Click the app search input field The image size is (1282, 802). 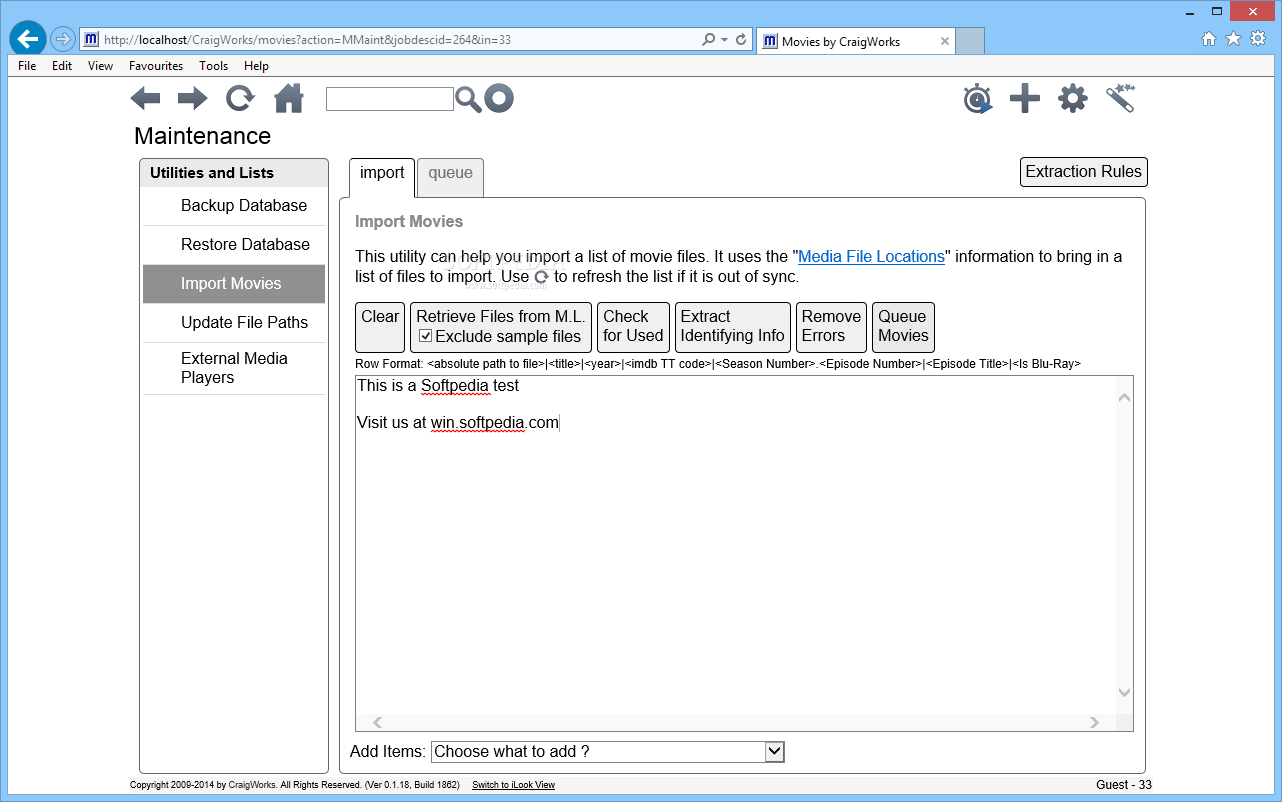click(390, 99)
